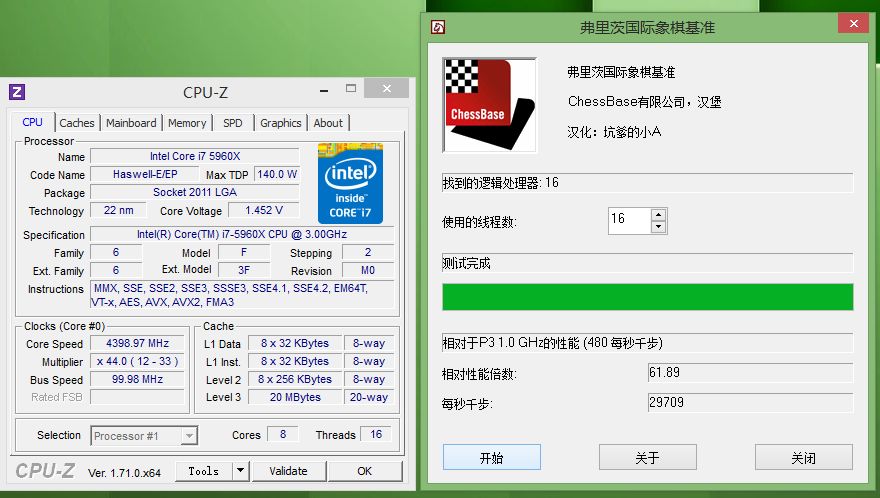Open the About tab in CPU-Z
This screenshot has height=498, width=880.
(x=328, y=123)
